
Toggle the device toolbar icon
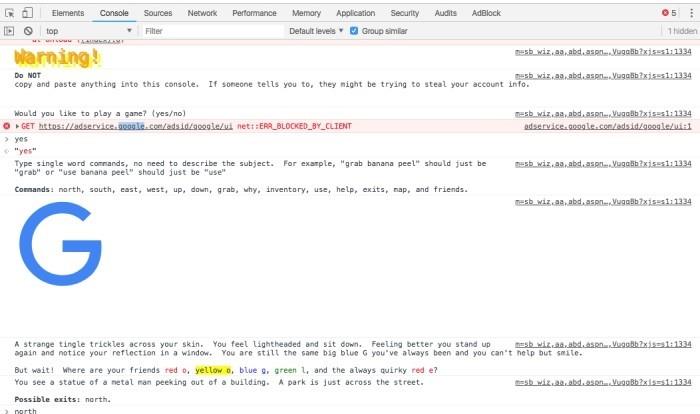(27, 13)
